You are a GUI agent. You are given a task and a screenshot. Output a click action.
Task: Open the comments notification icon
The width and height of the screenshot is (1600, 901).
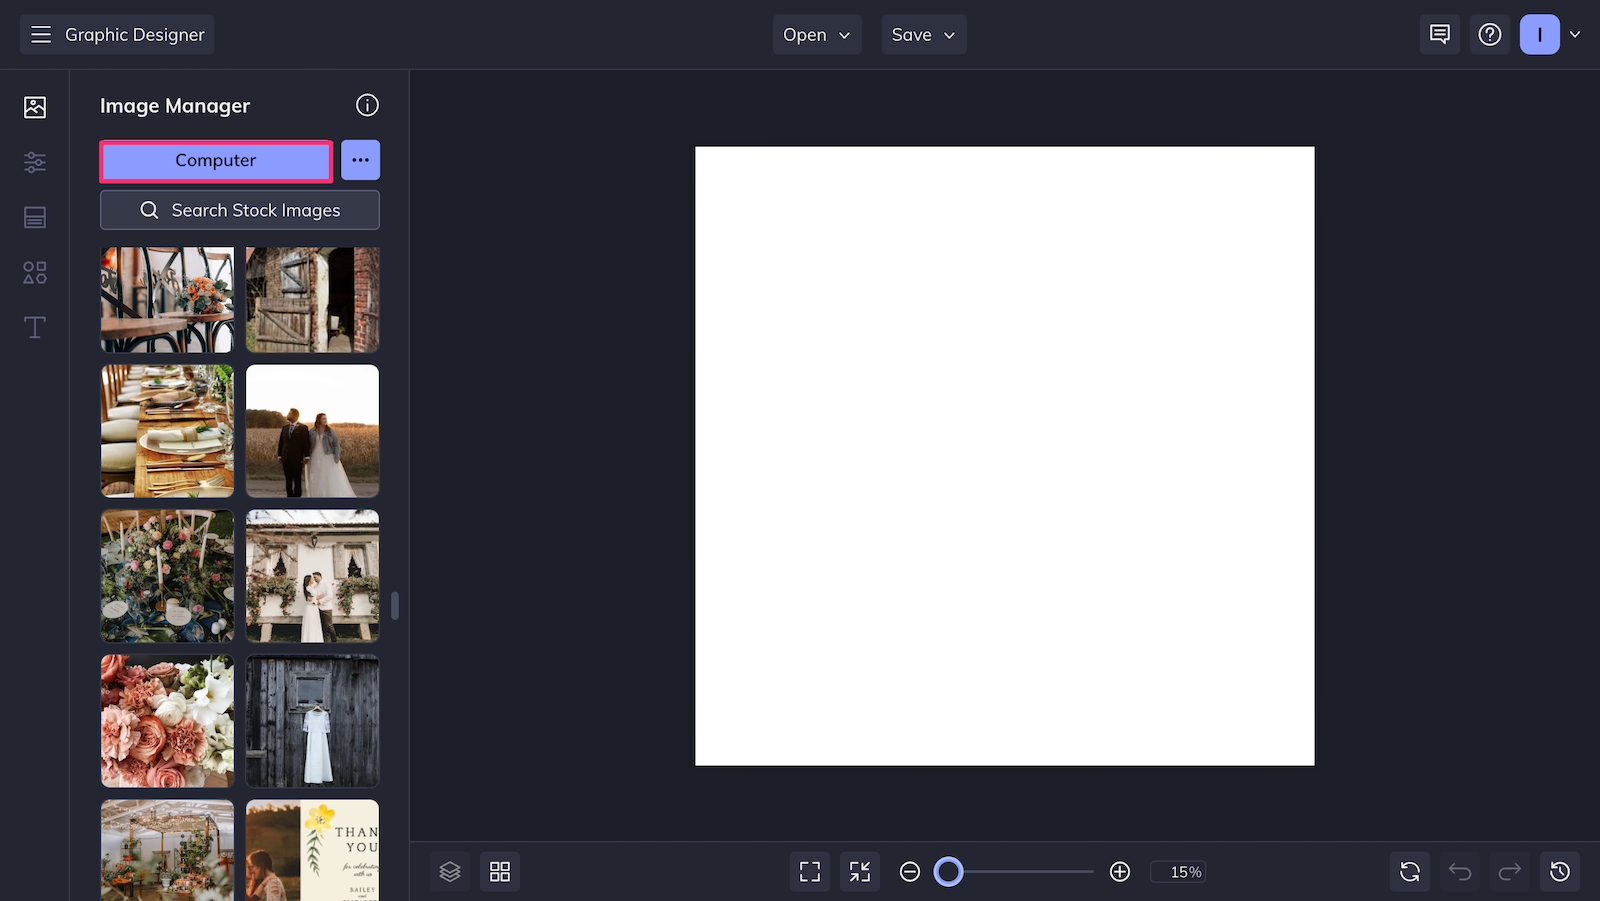(1439, 34)
